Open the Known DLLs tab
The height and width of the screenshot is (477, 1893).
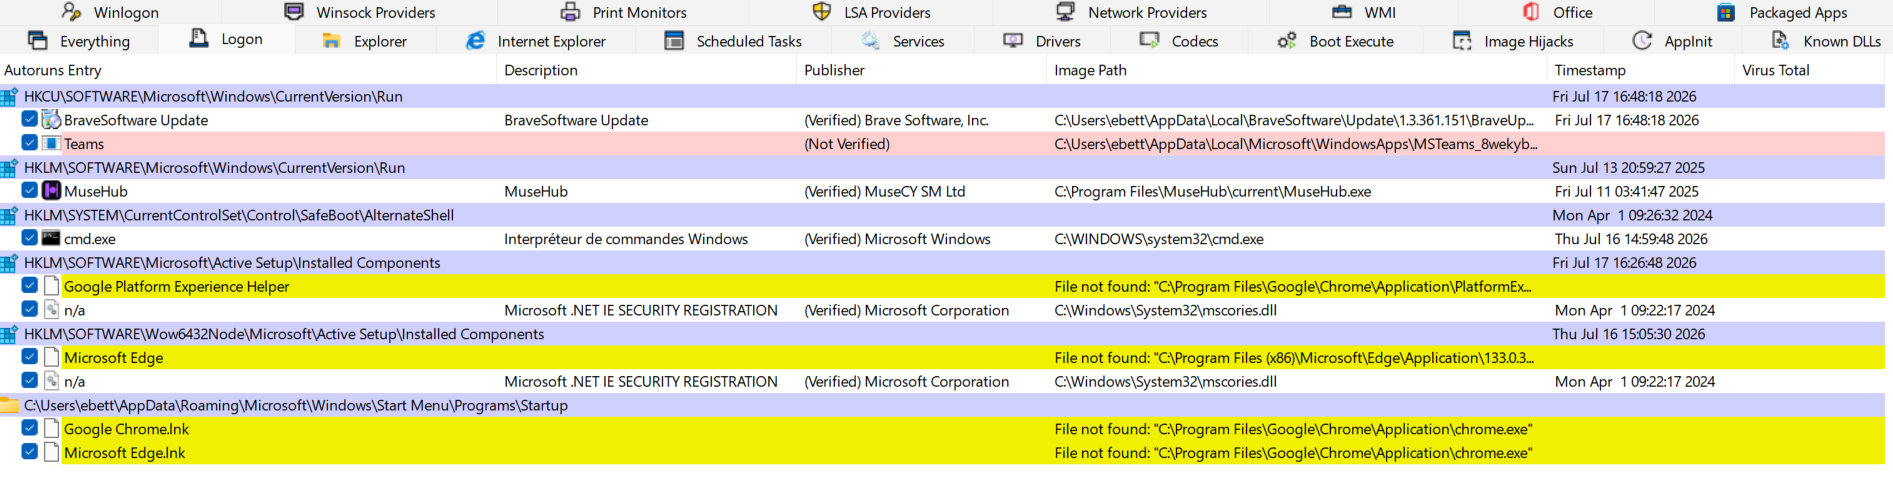pos(1826,41)
